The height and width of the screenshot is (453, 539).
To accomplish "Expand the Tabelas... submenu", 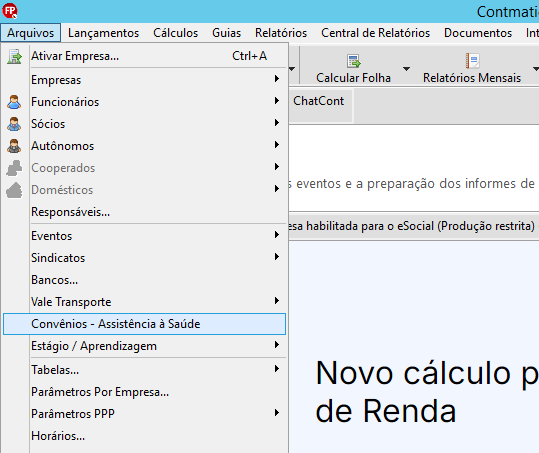I will (x=144, y=370).
